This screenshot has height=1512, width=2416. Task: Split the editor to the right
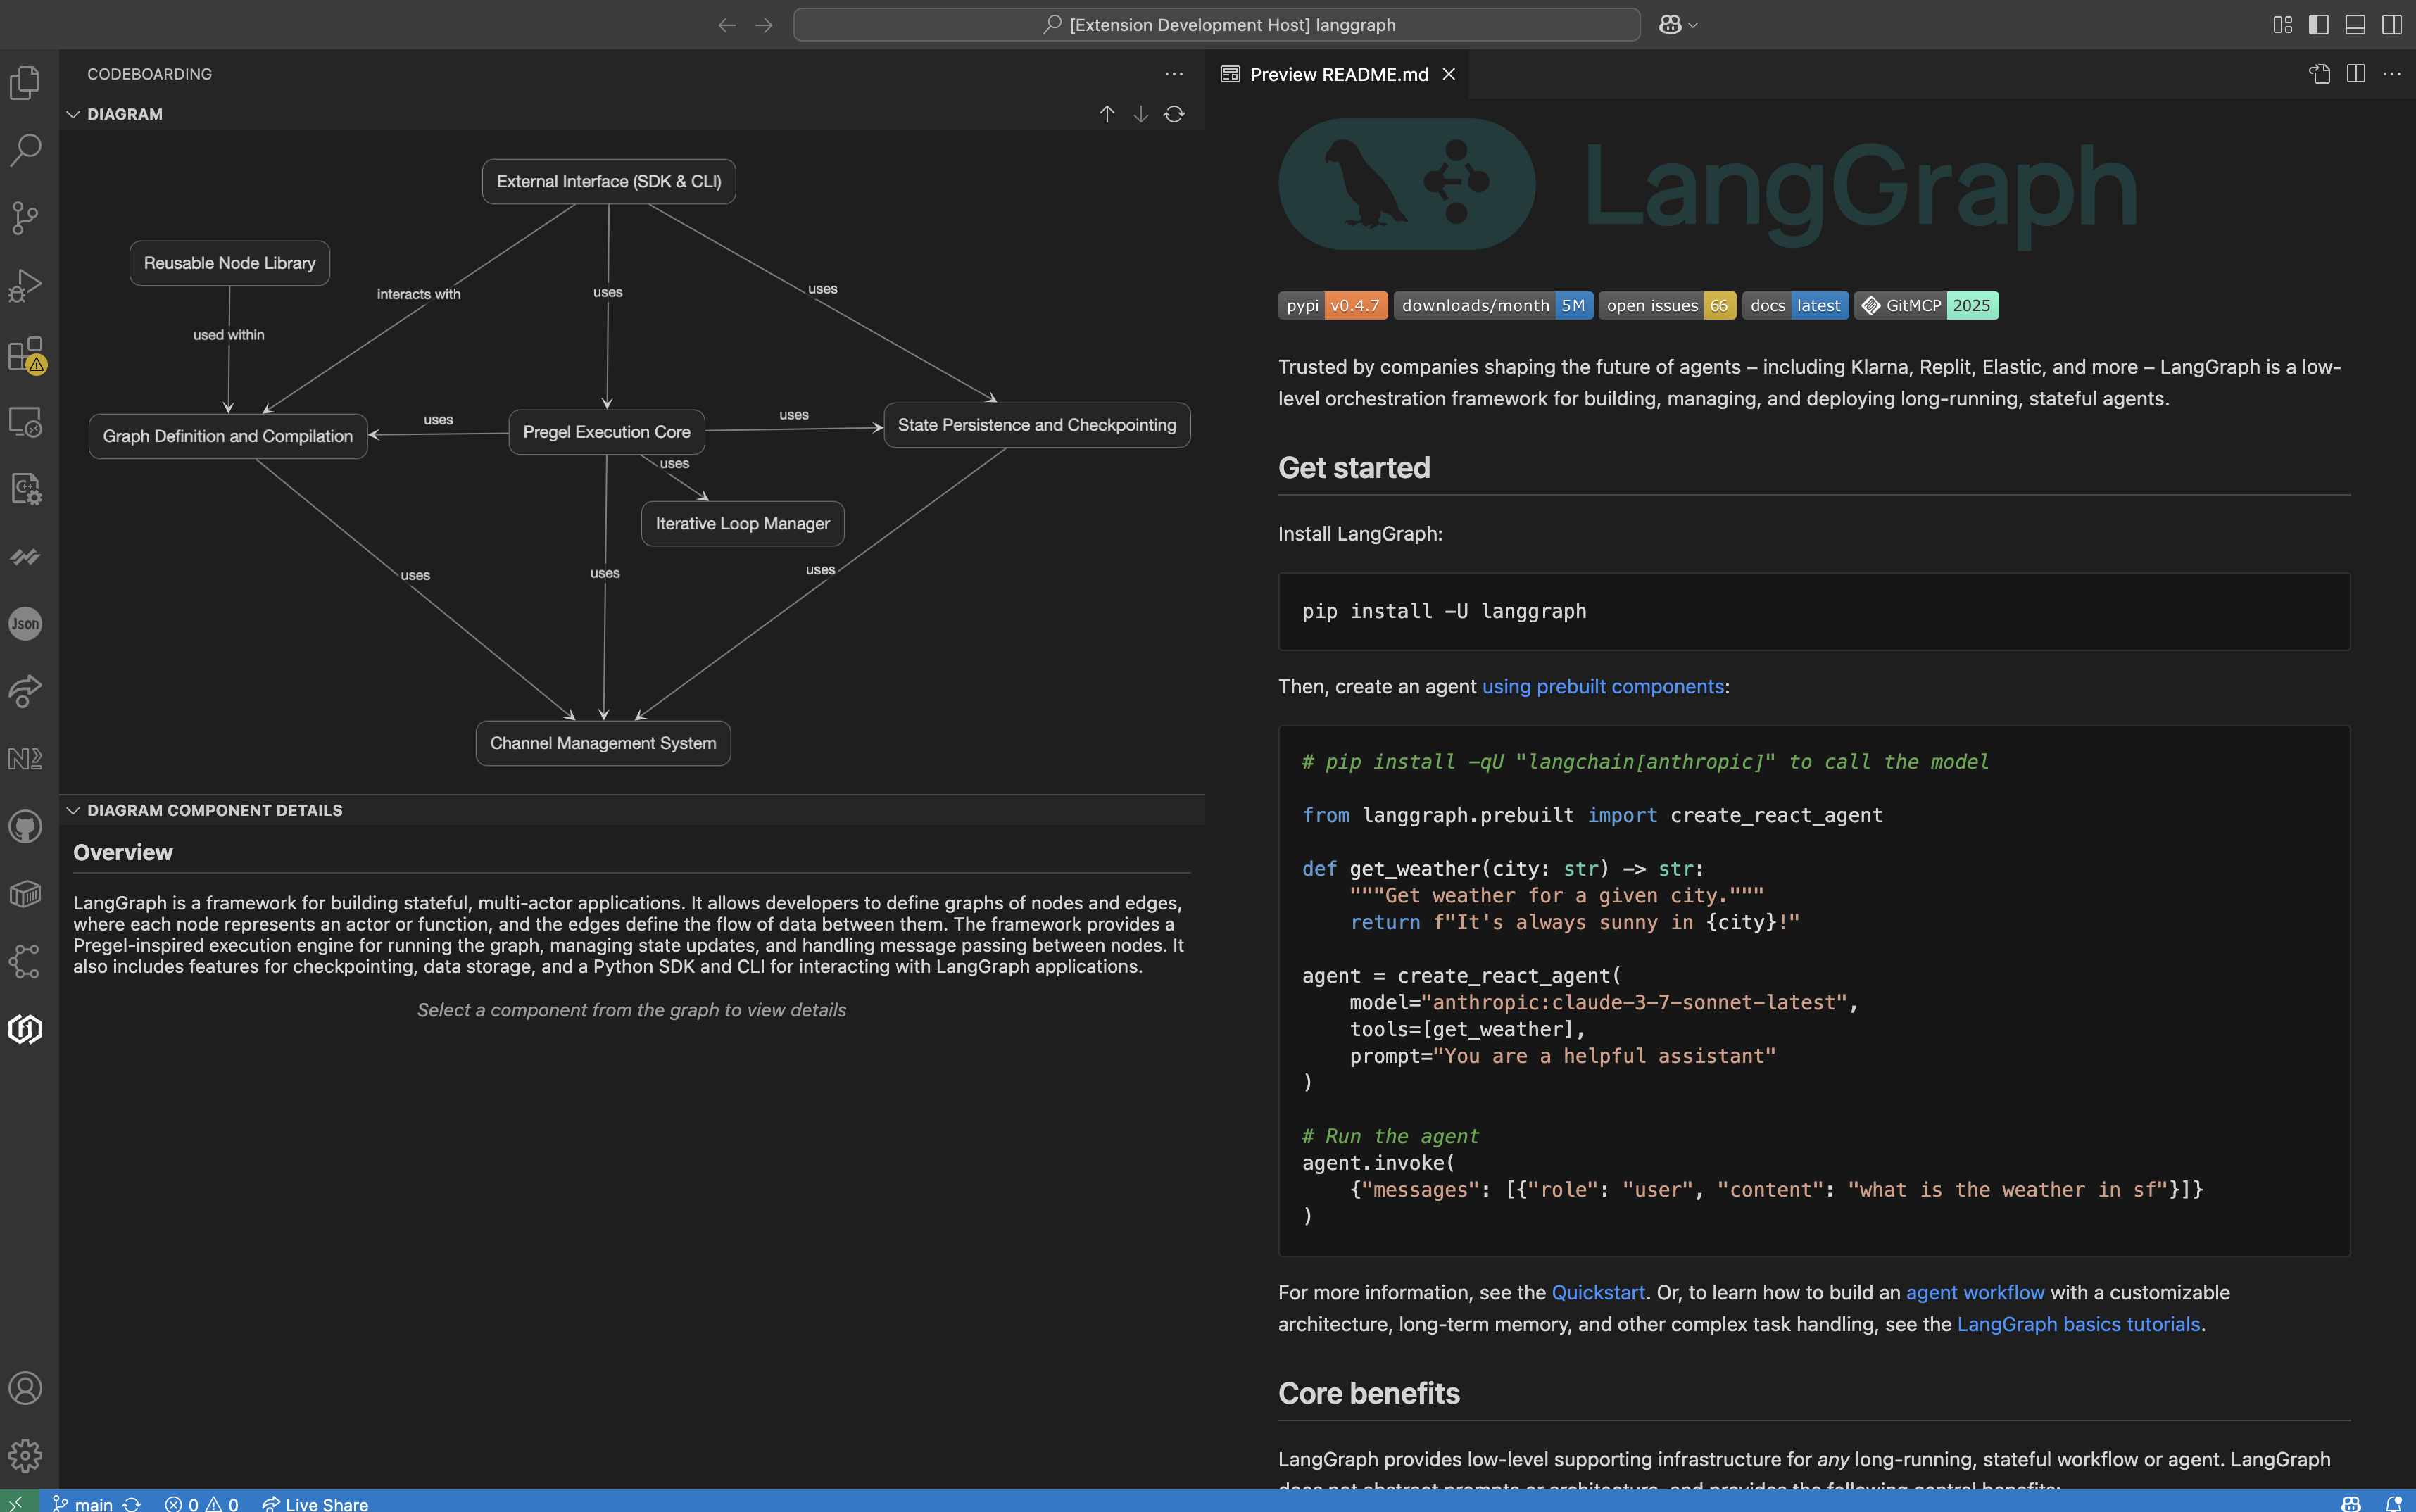2356,74
